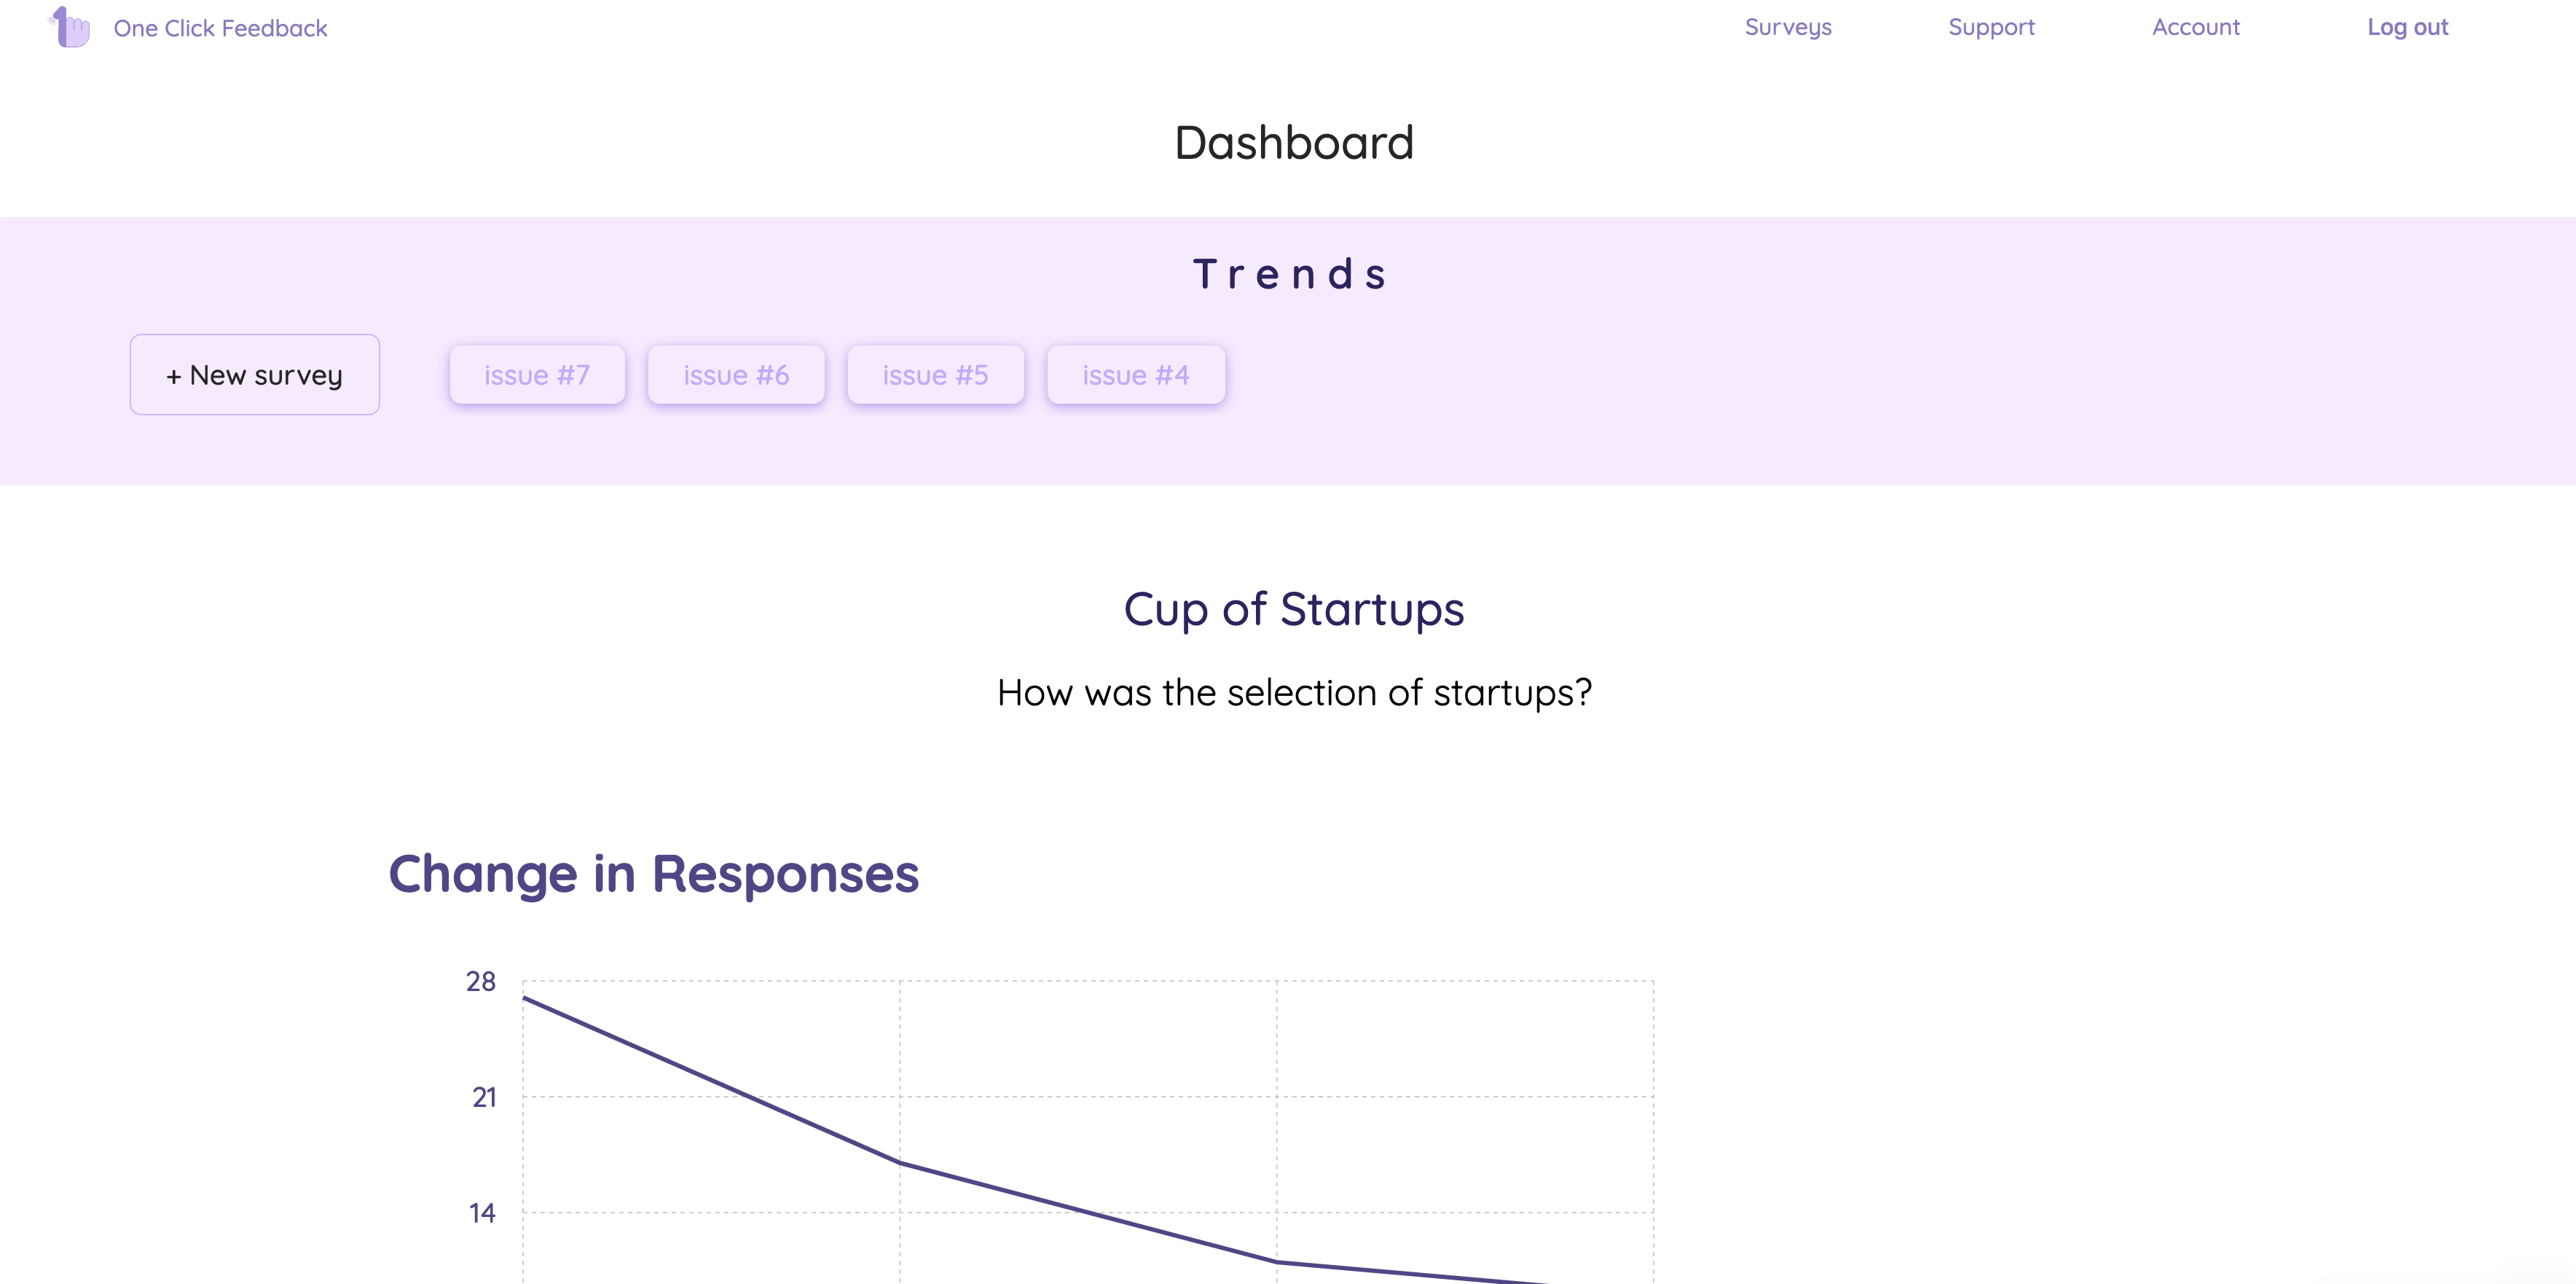Log out of the account
This screenshot has height=1284, width=2576.
pyautogui.click(x=2406, y=27)
